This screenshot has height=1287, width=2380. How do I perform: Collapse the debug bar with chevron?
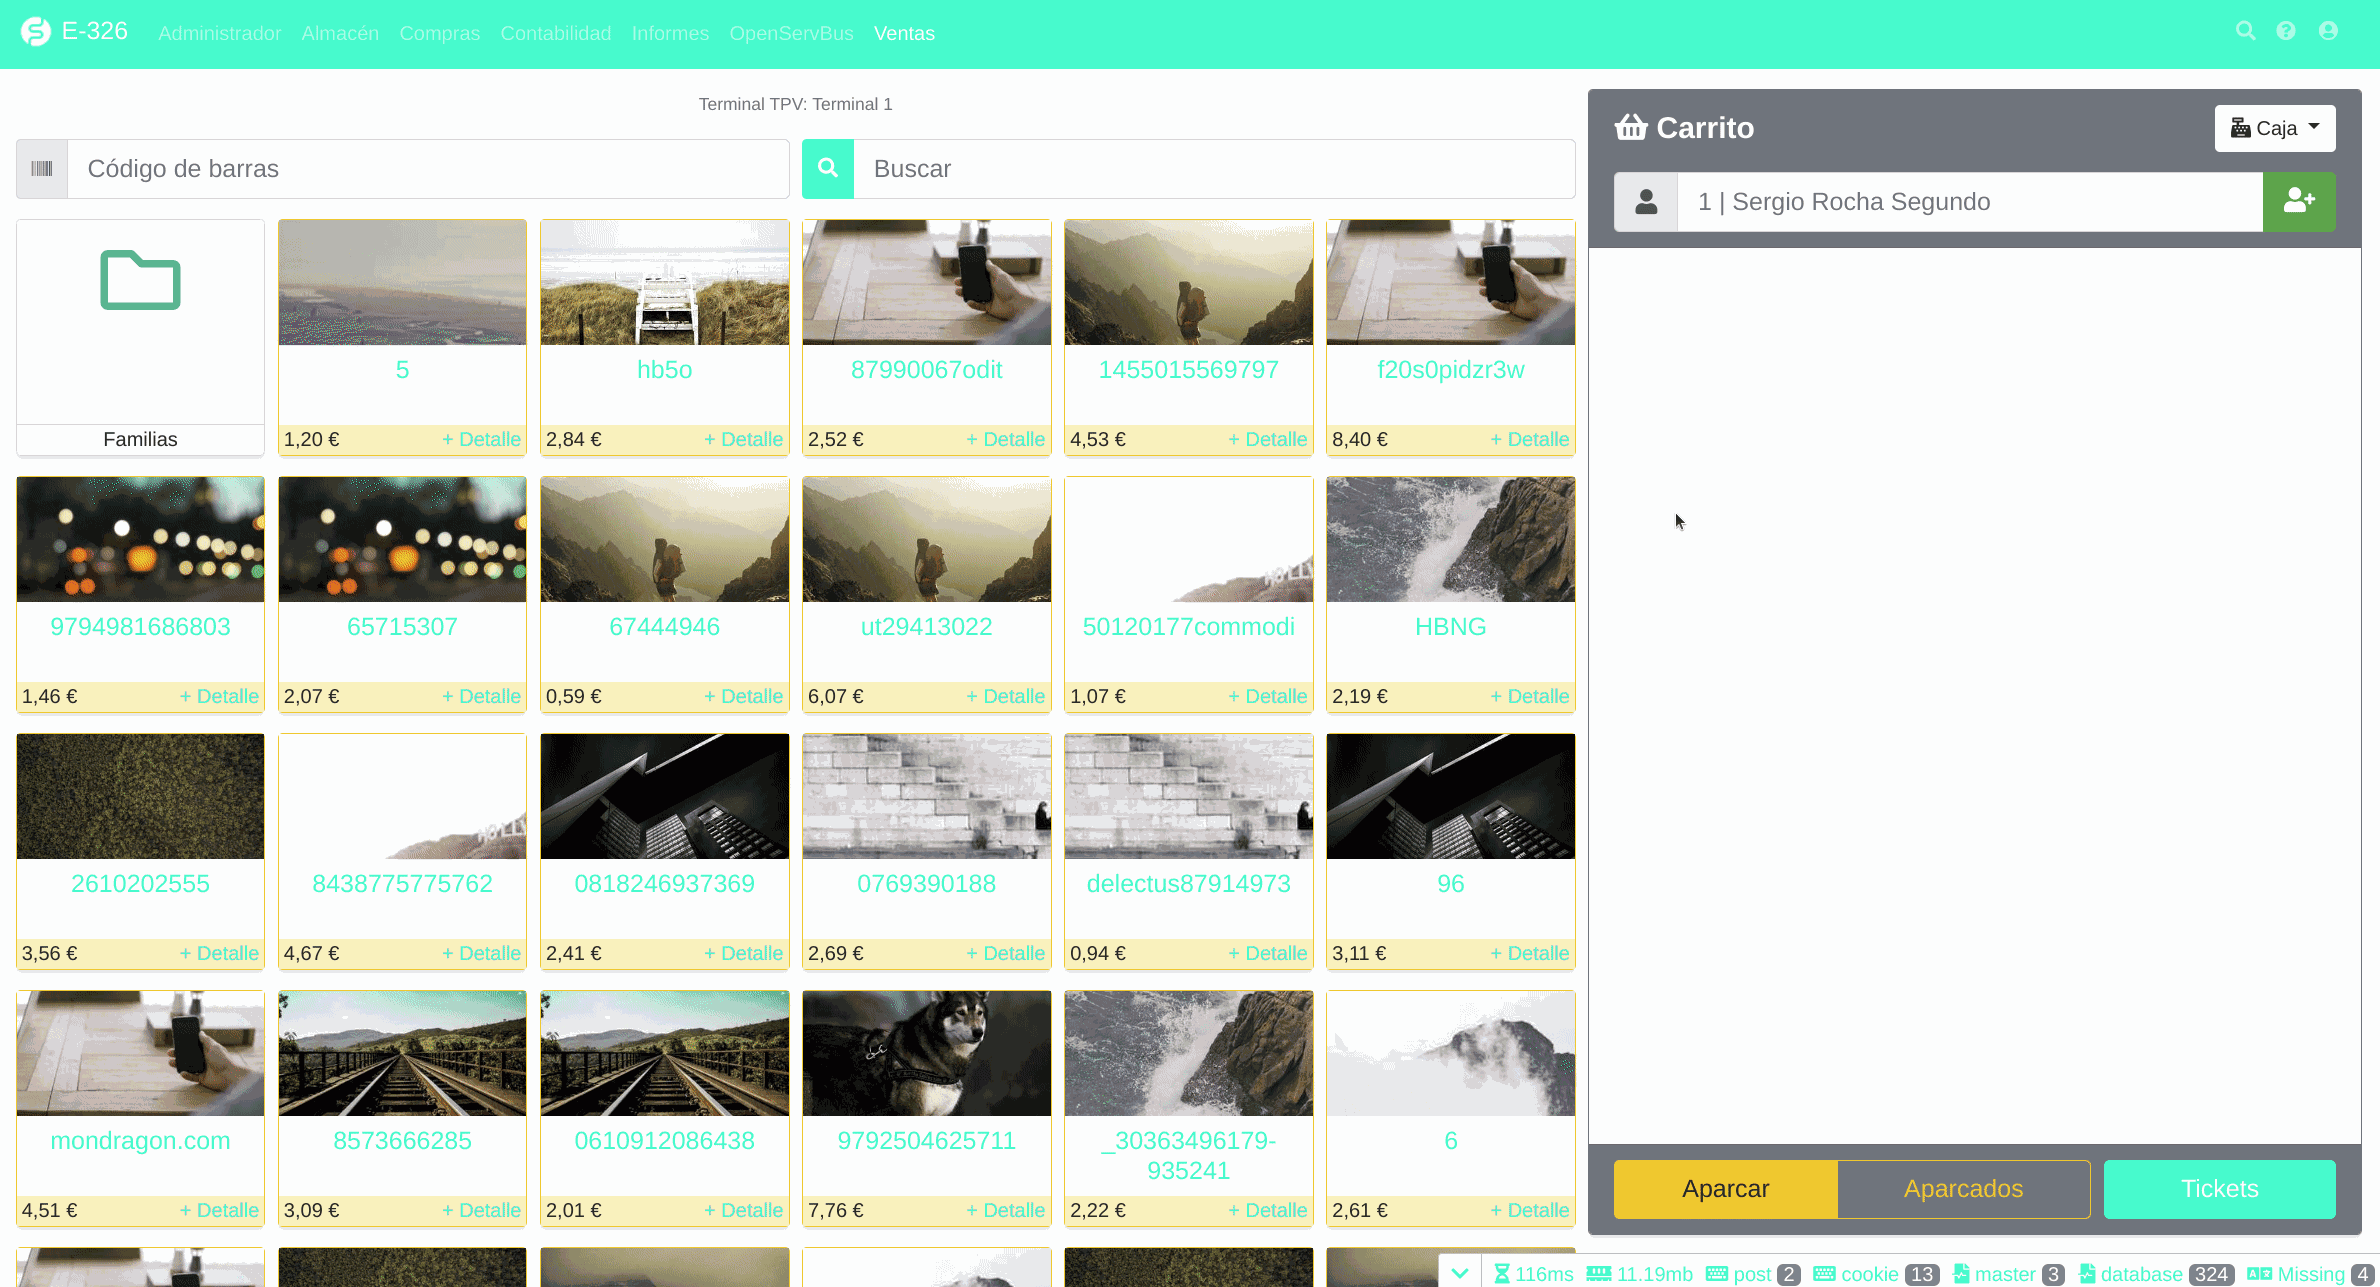click(x=1460, y=1274)
